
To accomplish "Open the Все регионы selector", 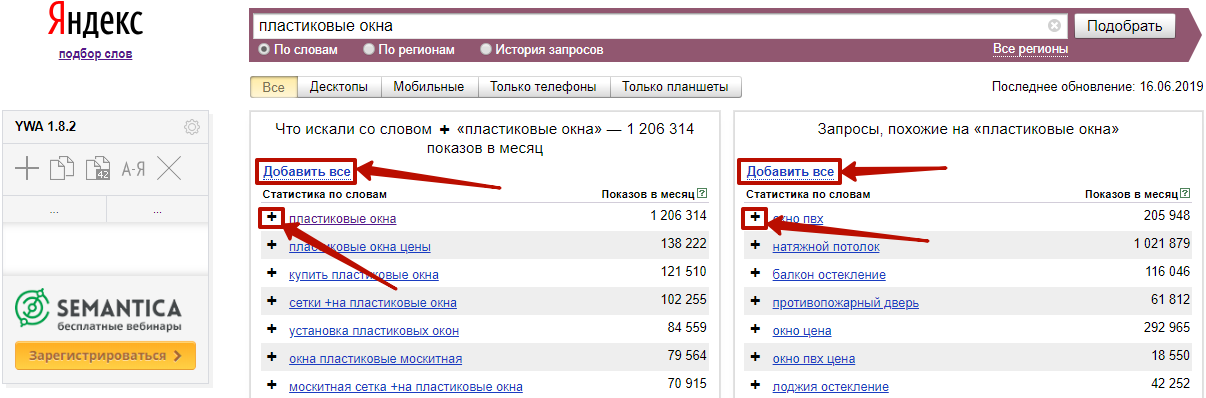I will tap(1030, 49).
